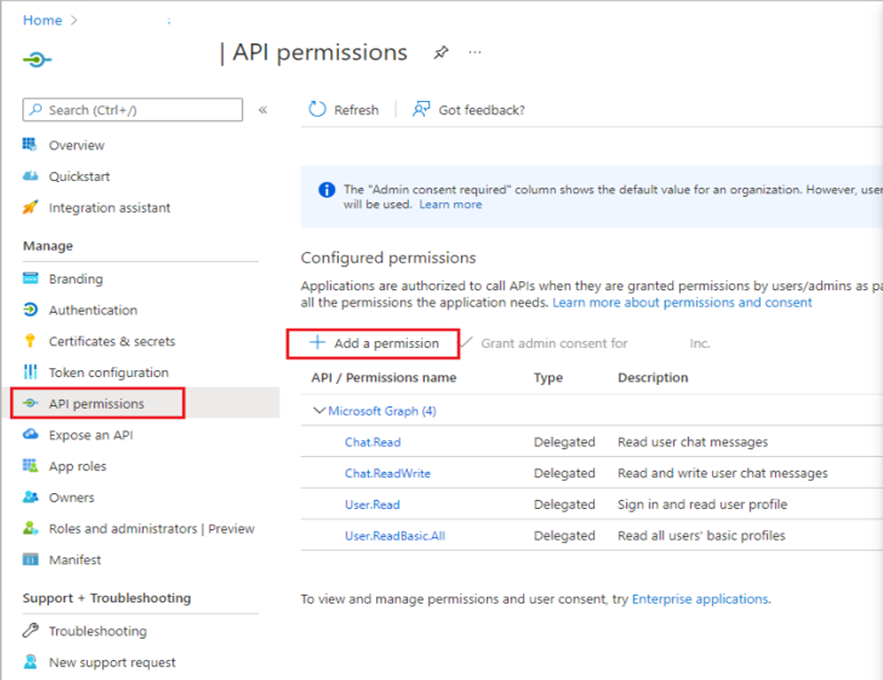Open the more options ellipsis beside the title
Screen dimensions: 883x680
coord(475,53)
